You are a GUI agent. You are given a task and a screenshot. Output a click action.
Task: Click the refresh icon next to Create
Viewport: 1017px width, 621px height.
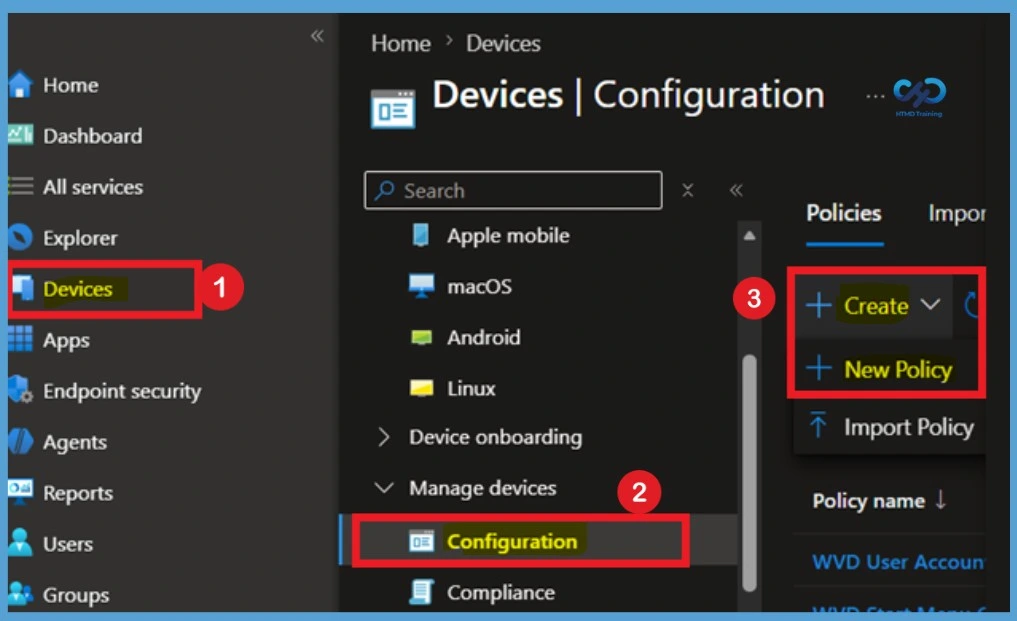[970, 304]
